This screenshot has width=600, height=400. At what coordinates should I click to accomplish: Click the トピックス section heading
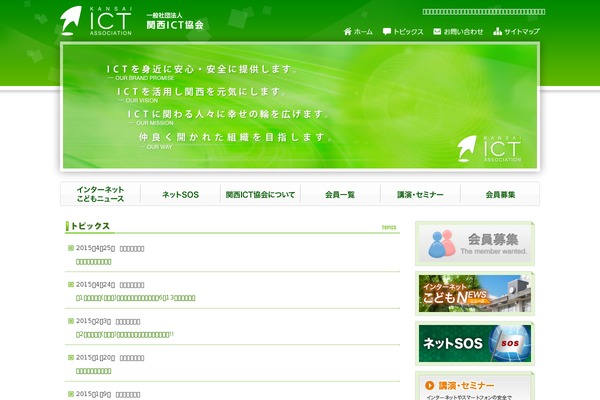90,226
